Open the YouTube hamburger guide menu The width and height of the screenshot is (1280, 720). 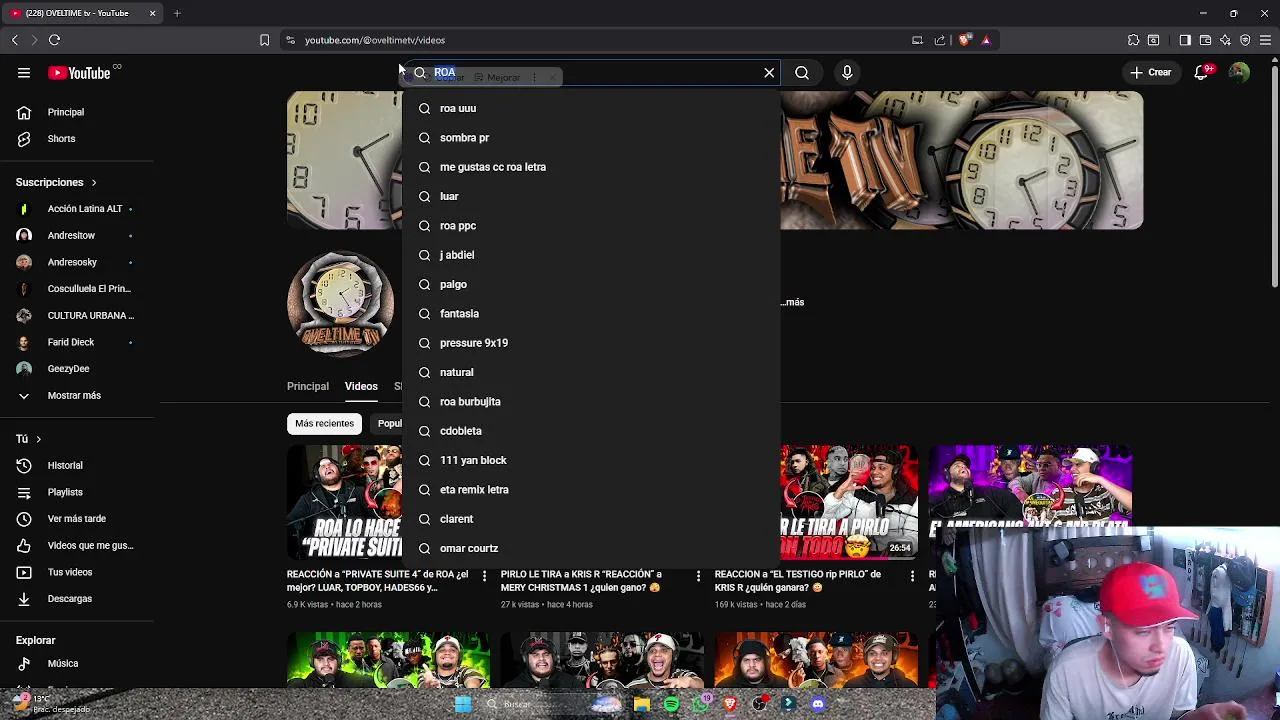click(x=24, y=72)
